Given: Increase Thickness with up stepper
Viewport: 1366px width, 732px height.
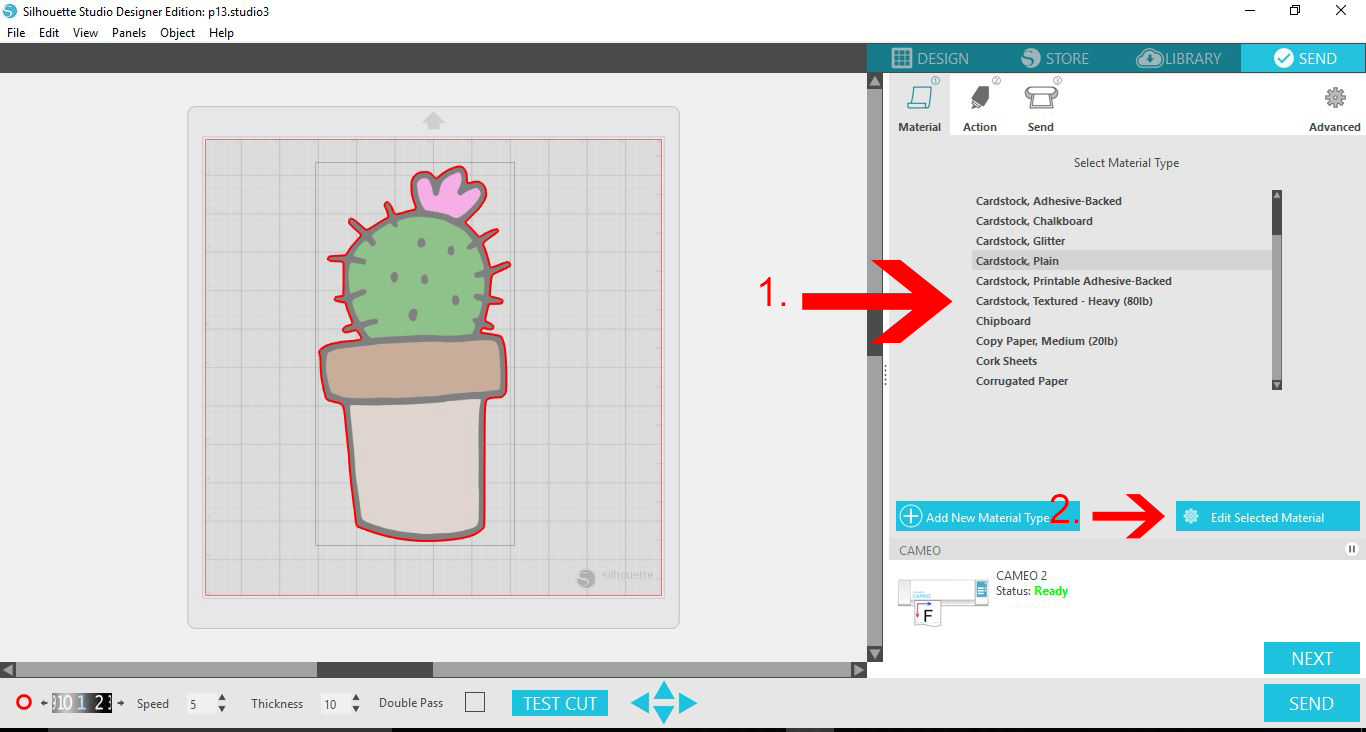Looking at the screenshot, I should click(356, 698).
